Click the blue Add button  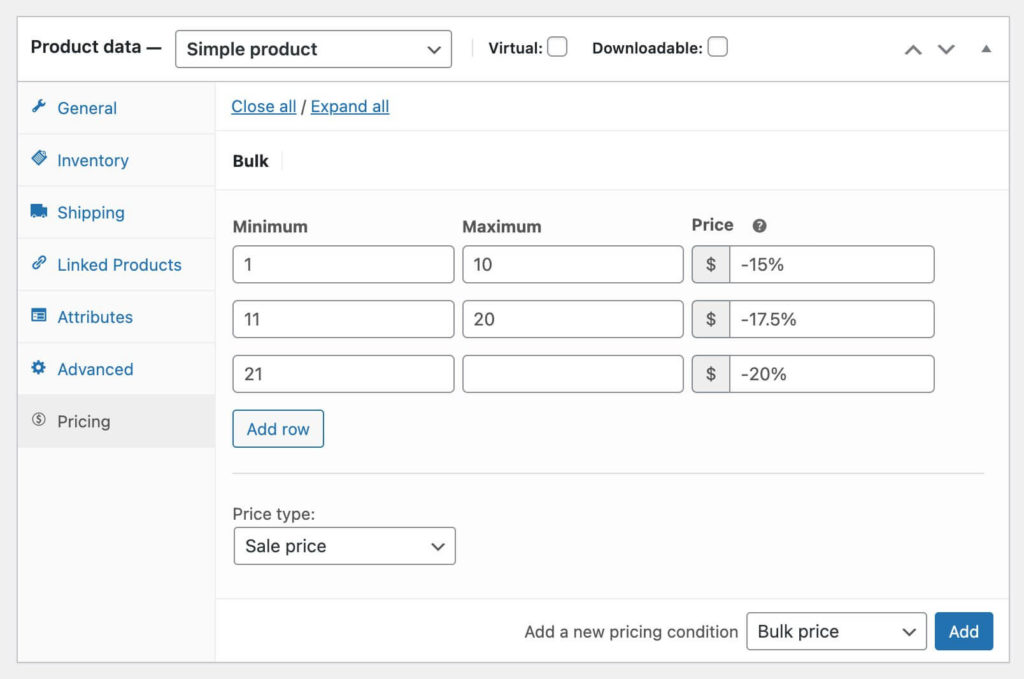pos(963,631)
